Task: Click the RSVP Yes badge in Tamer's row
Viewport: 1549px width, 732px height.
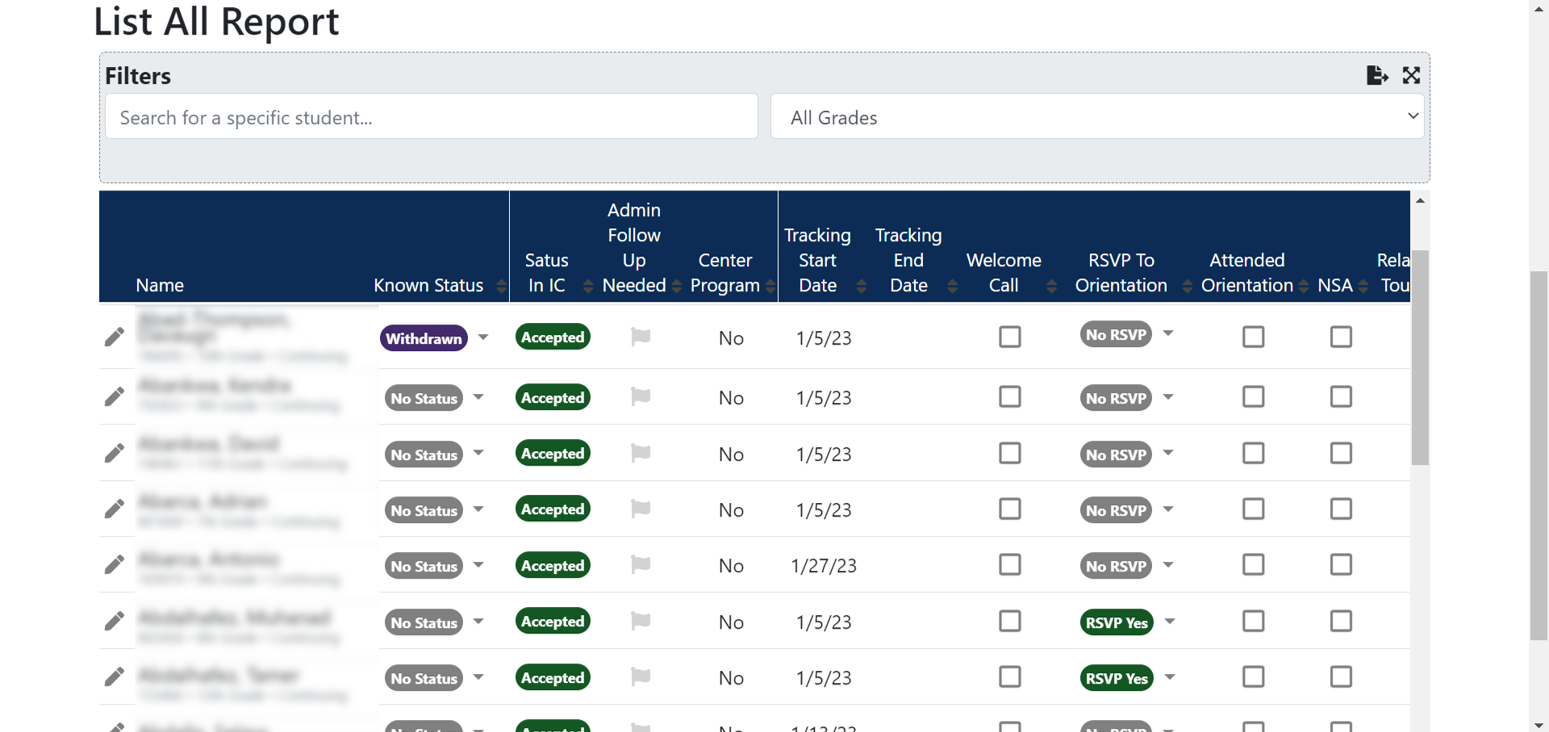Action: coord(1117,678)
